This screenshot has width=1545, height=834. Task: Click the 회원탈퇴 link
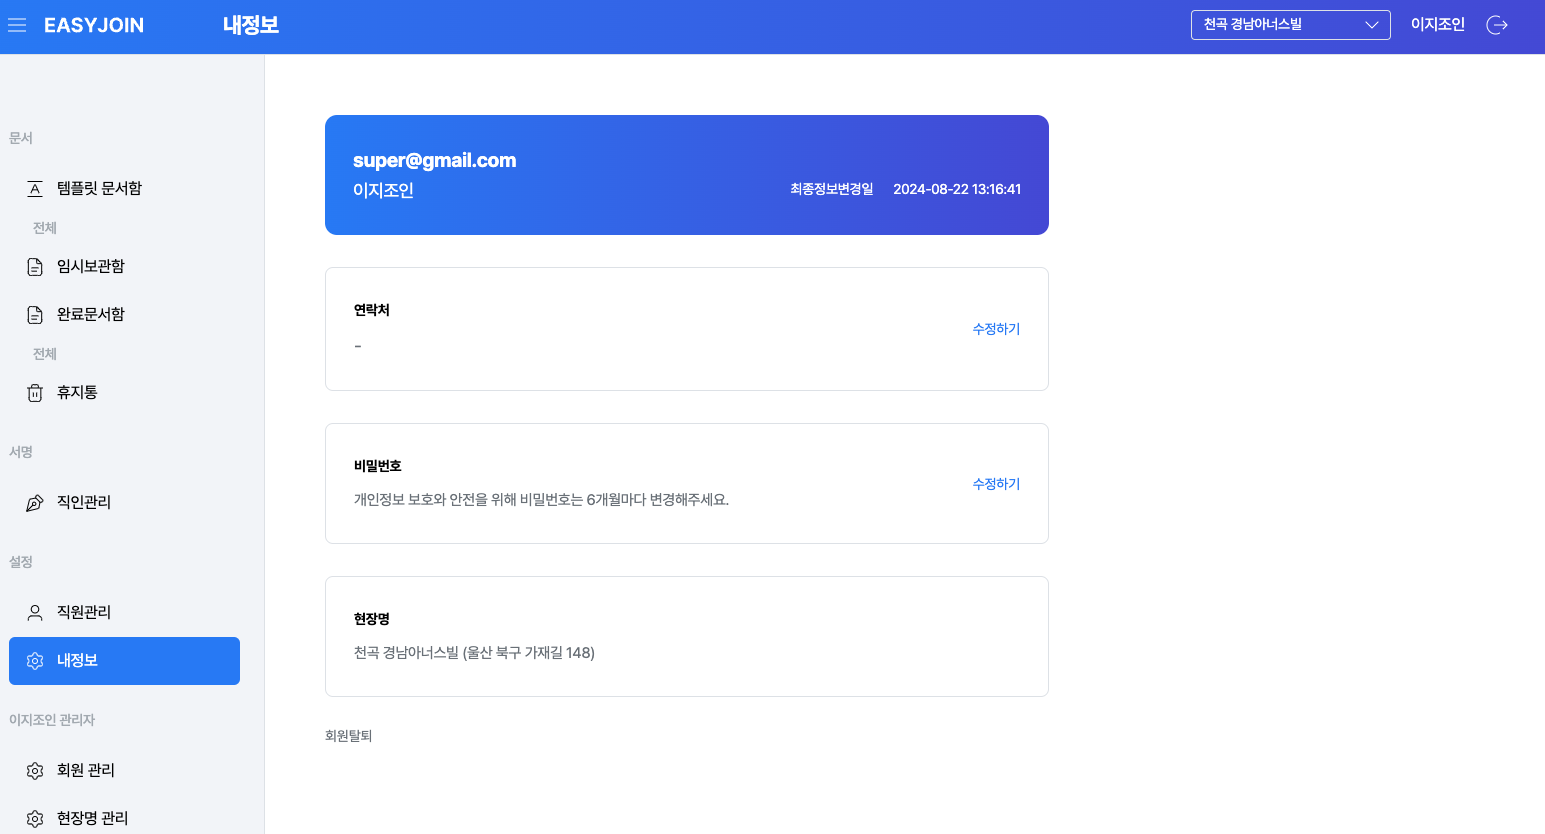[348, 736]
